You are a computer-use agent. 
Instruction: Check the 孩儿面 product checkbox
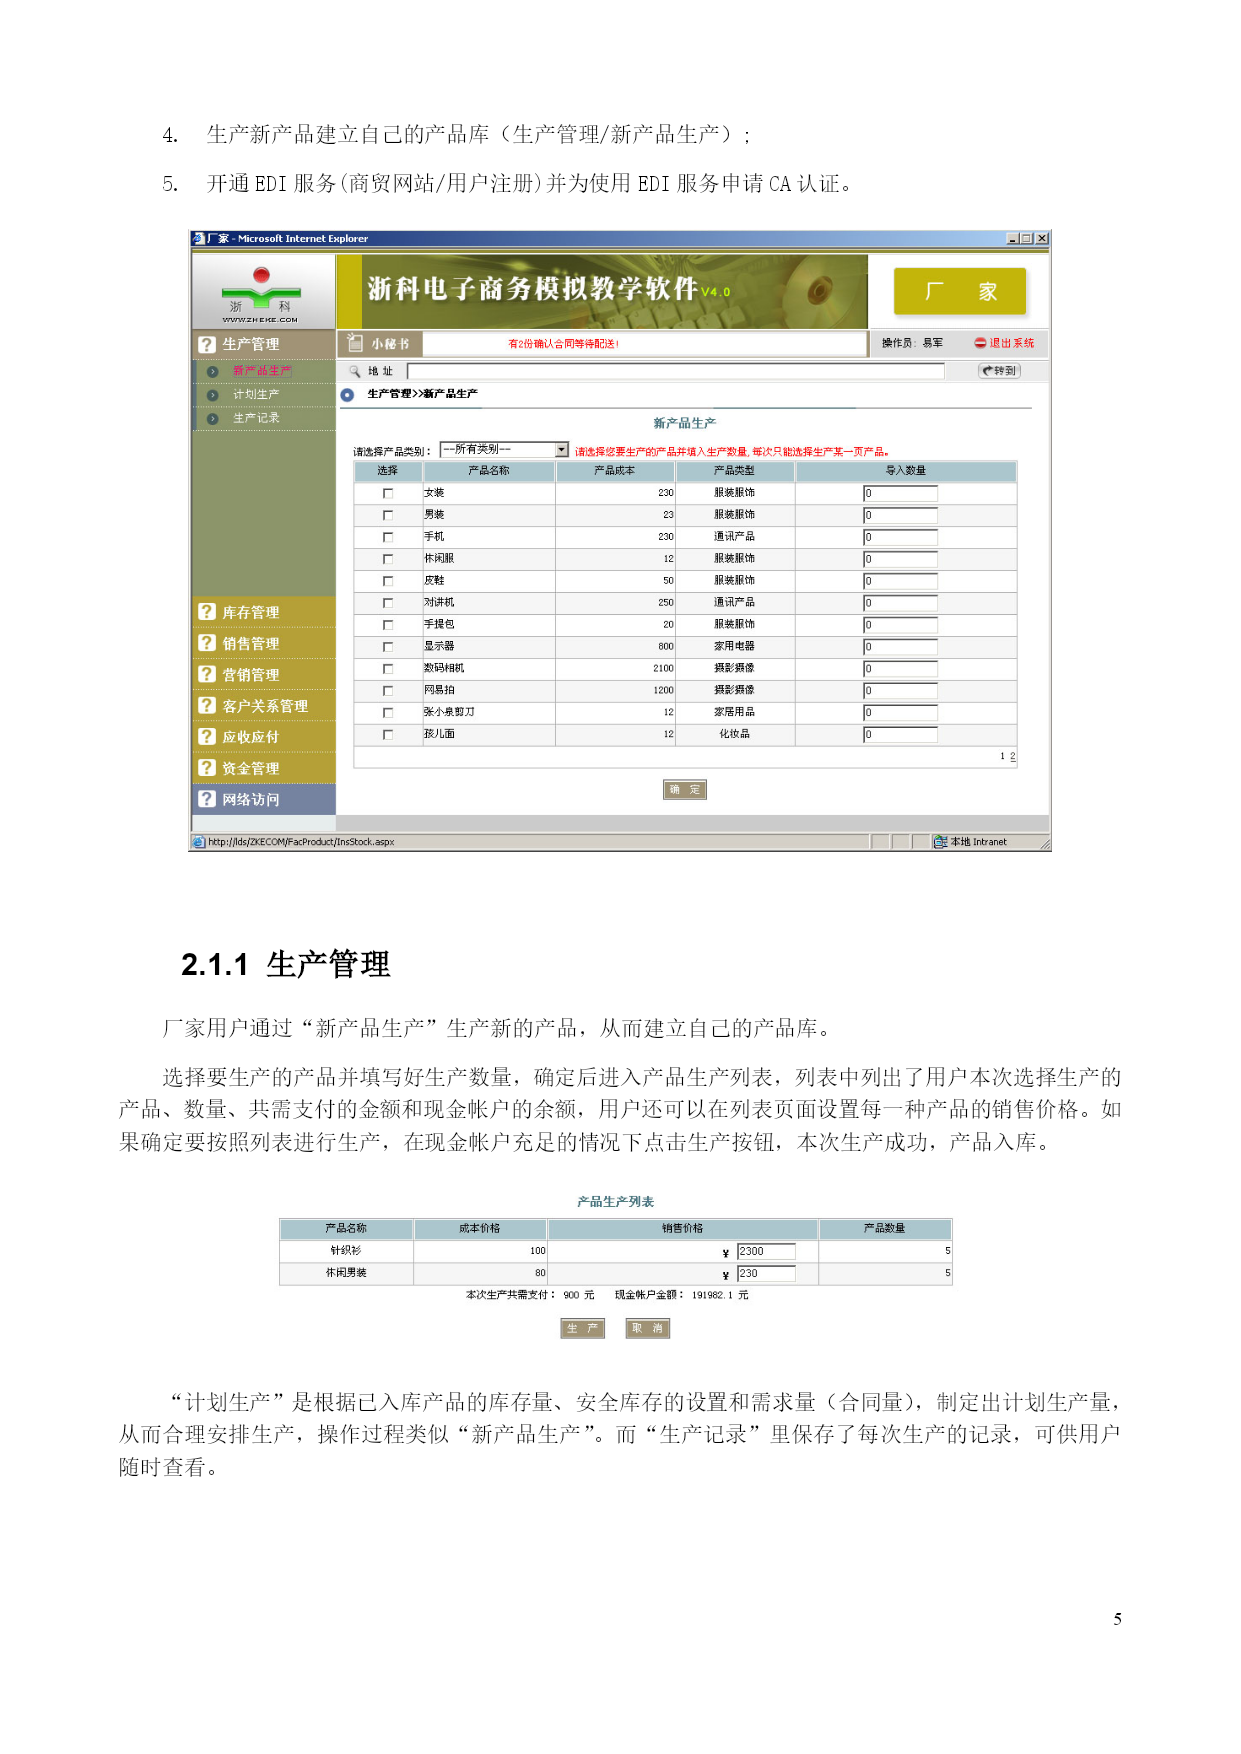click(x=388, y=736)
